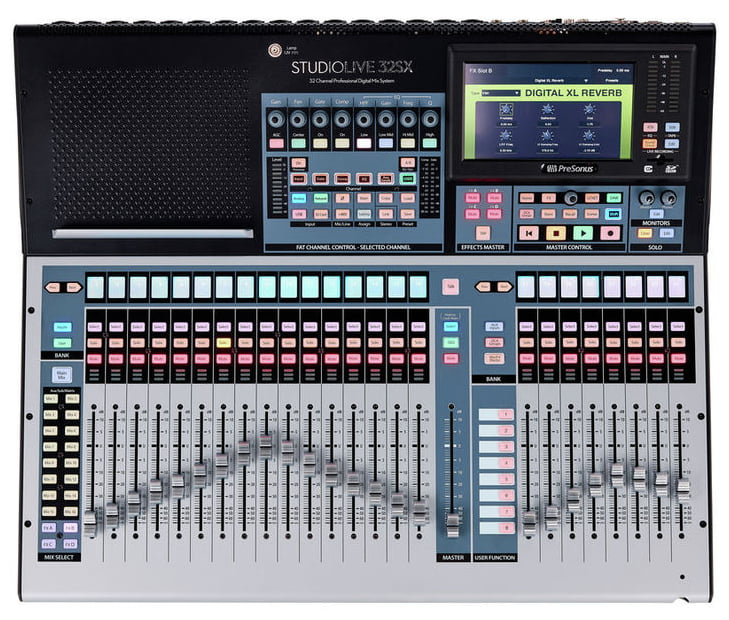Select the Gate encoder knob
Screen dimensions: 729x620
coord(320,119)
